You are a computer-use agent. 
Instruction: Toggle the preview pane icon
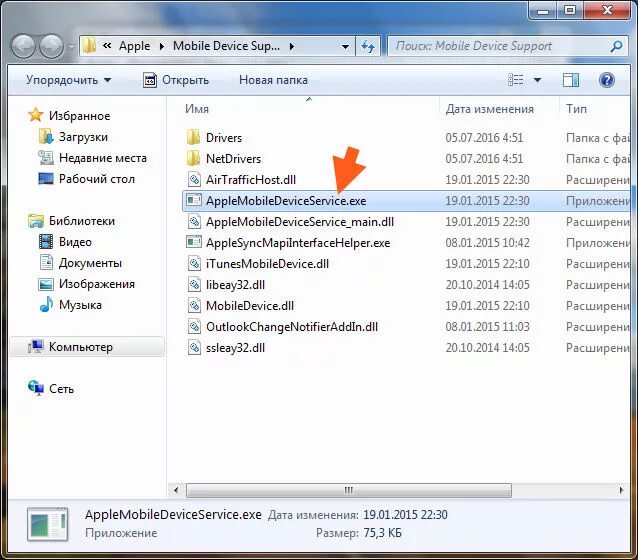point(571,80)
